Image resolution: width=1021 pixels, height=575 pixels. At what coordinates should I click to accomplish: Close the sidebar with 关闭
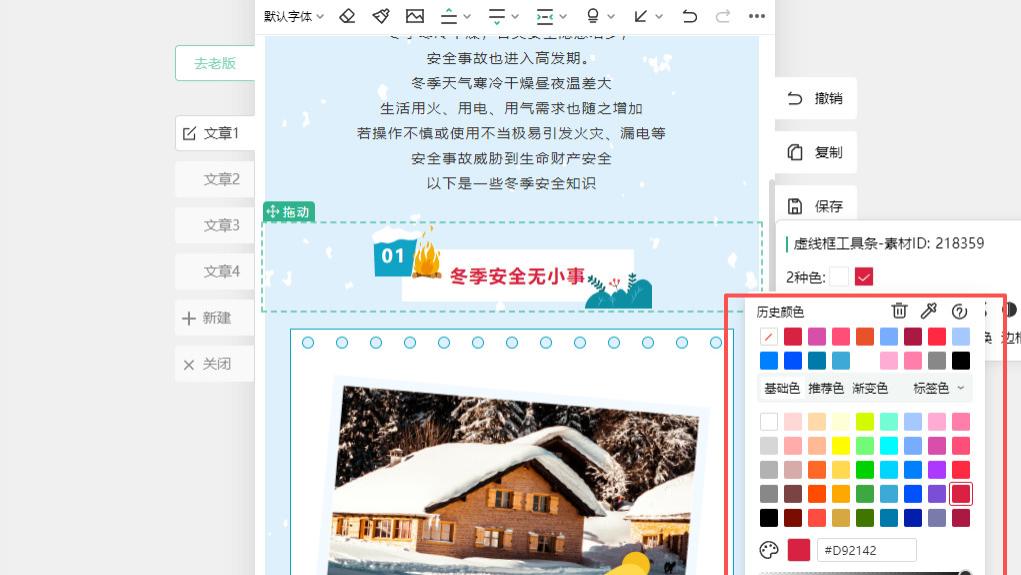tap(215, 364)
